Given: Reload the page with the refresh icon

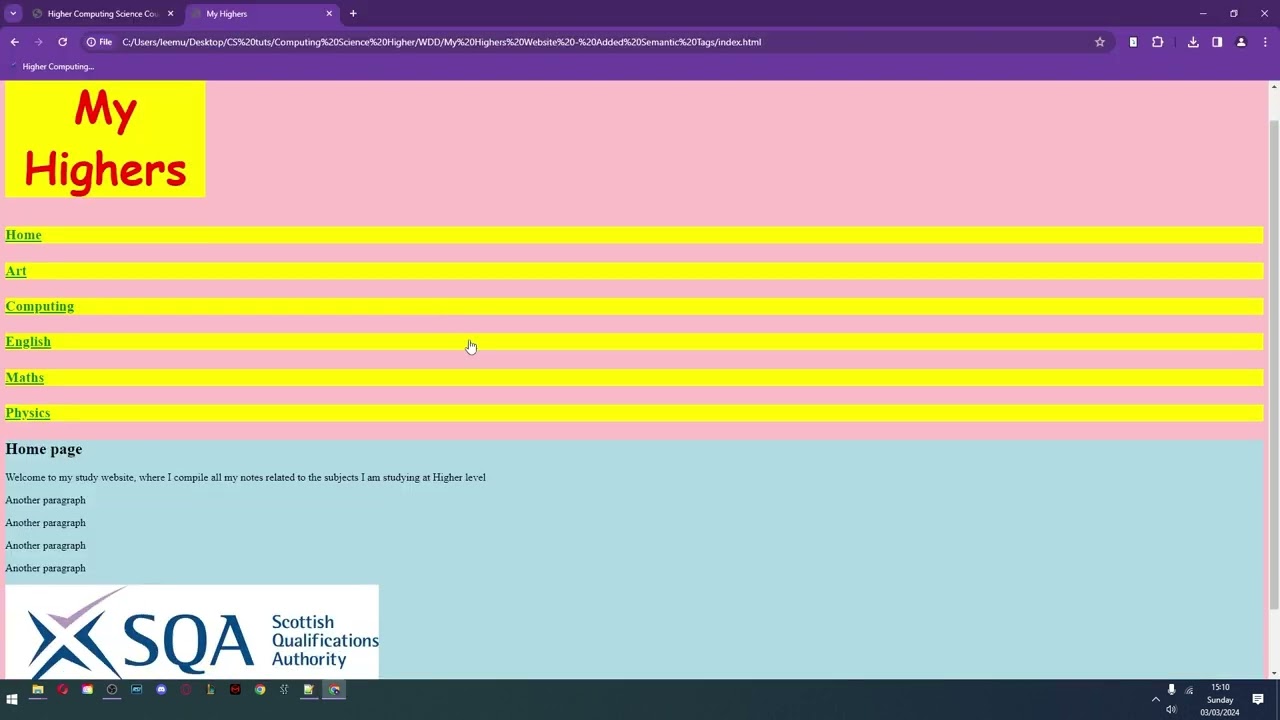Looking at the screenshot, I should pyautogui.click(x=62, y=42).
